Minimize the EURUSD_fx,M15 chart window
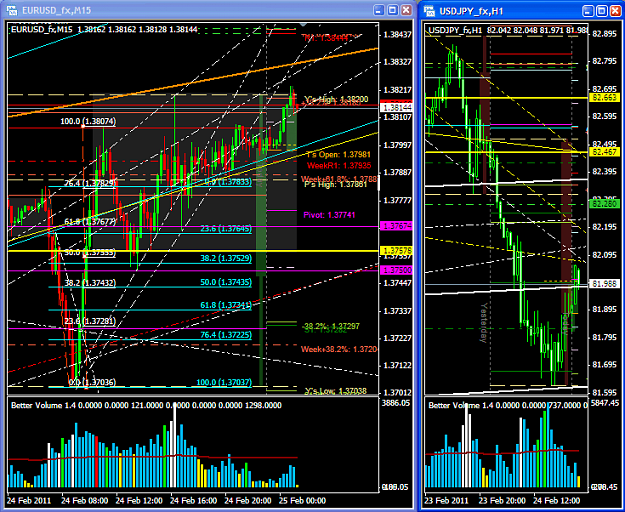Viewport: 625px width, 512px height. (379, 10)
